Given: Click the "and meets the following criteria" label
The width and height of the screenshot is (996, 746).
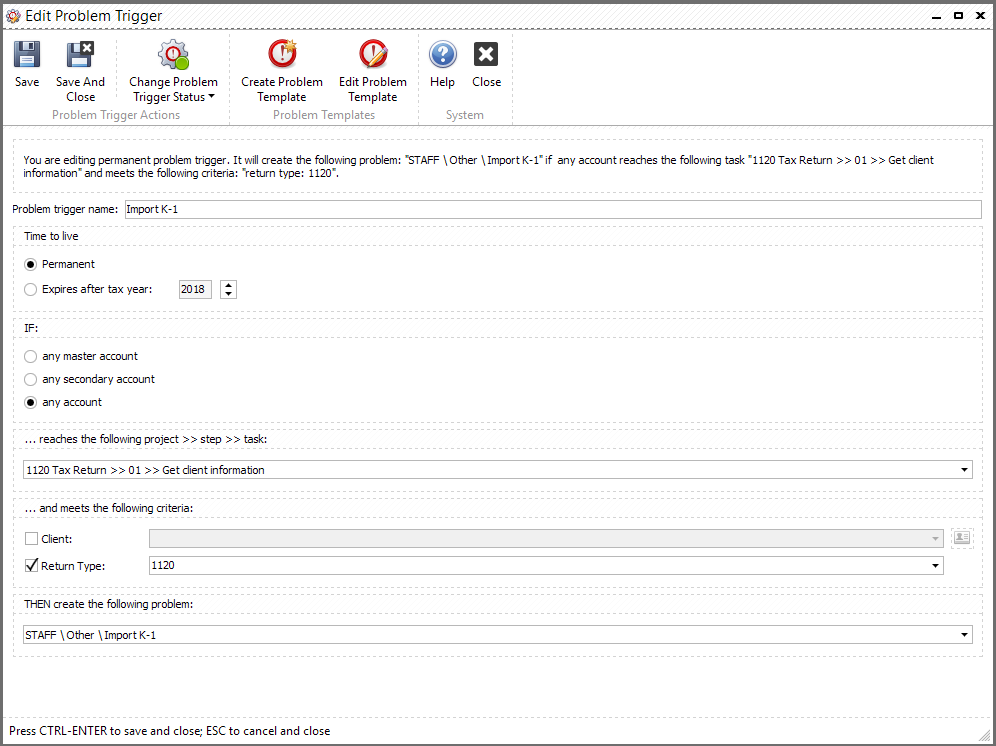Looking at the screenshot, I should (109, 508).
